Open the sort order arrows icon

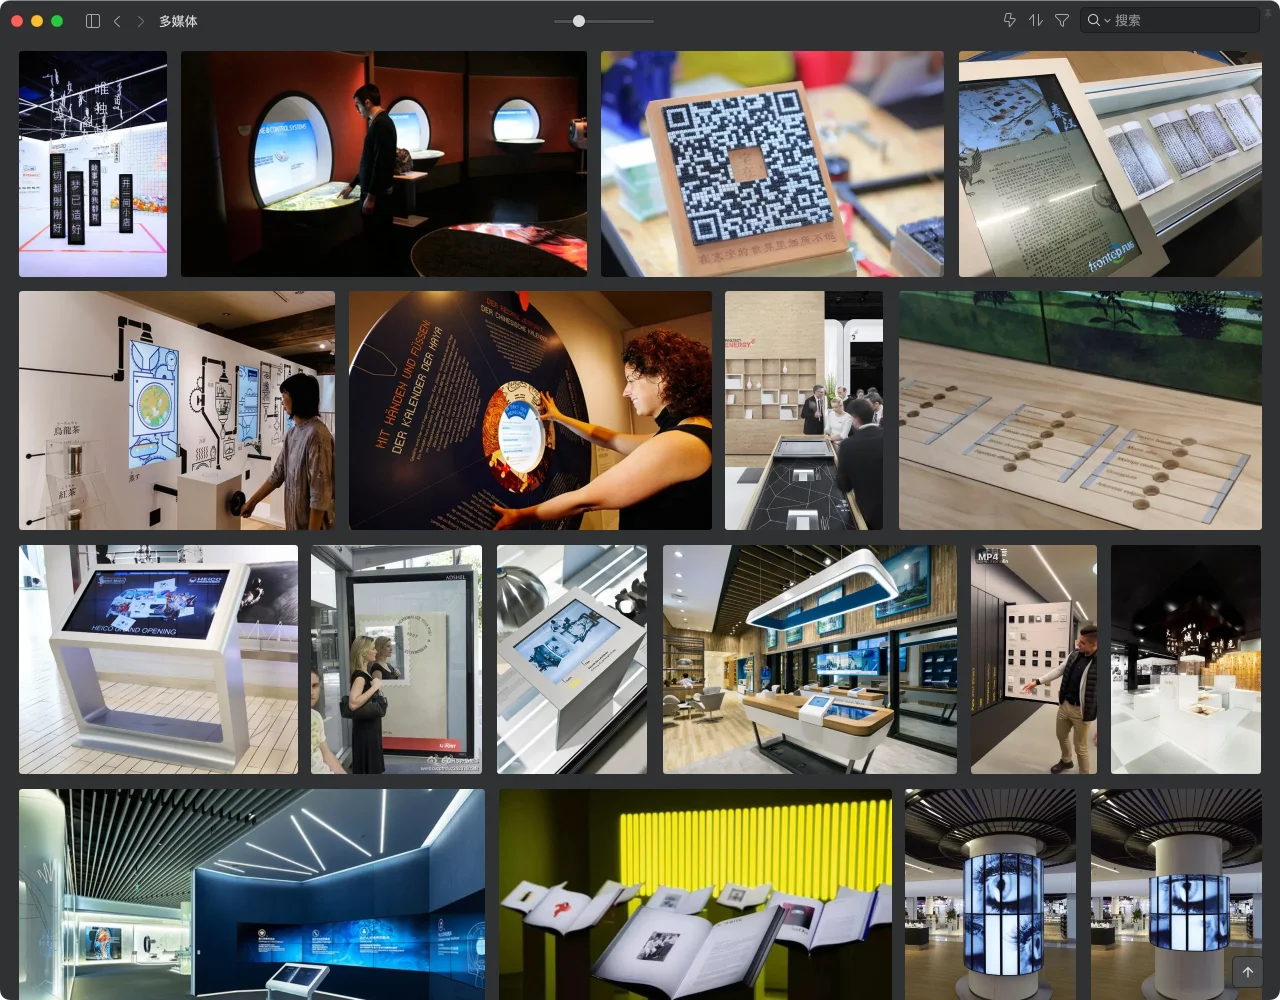tap(1035, 20)
